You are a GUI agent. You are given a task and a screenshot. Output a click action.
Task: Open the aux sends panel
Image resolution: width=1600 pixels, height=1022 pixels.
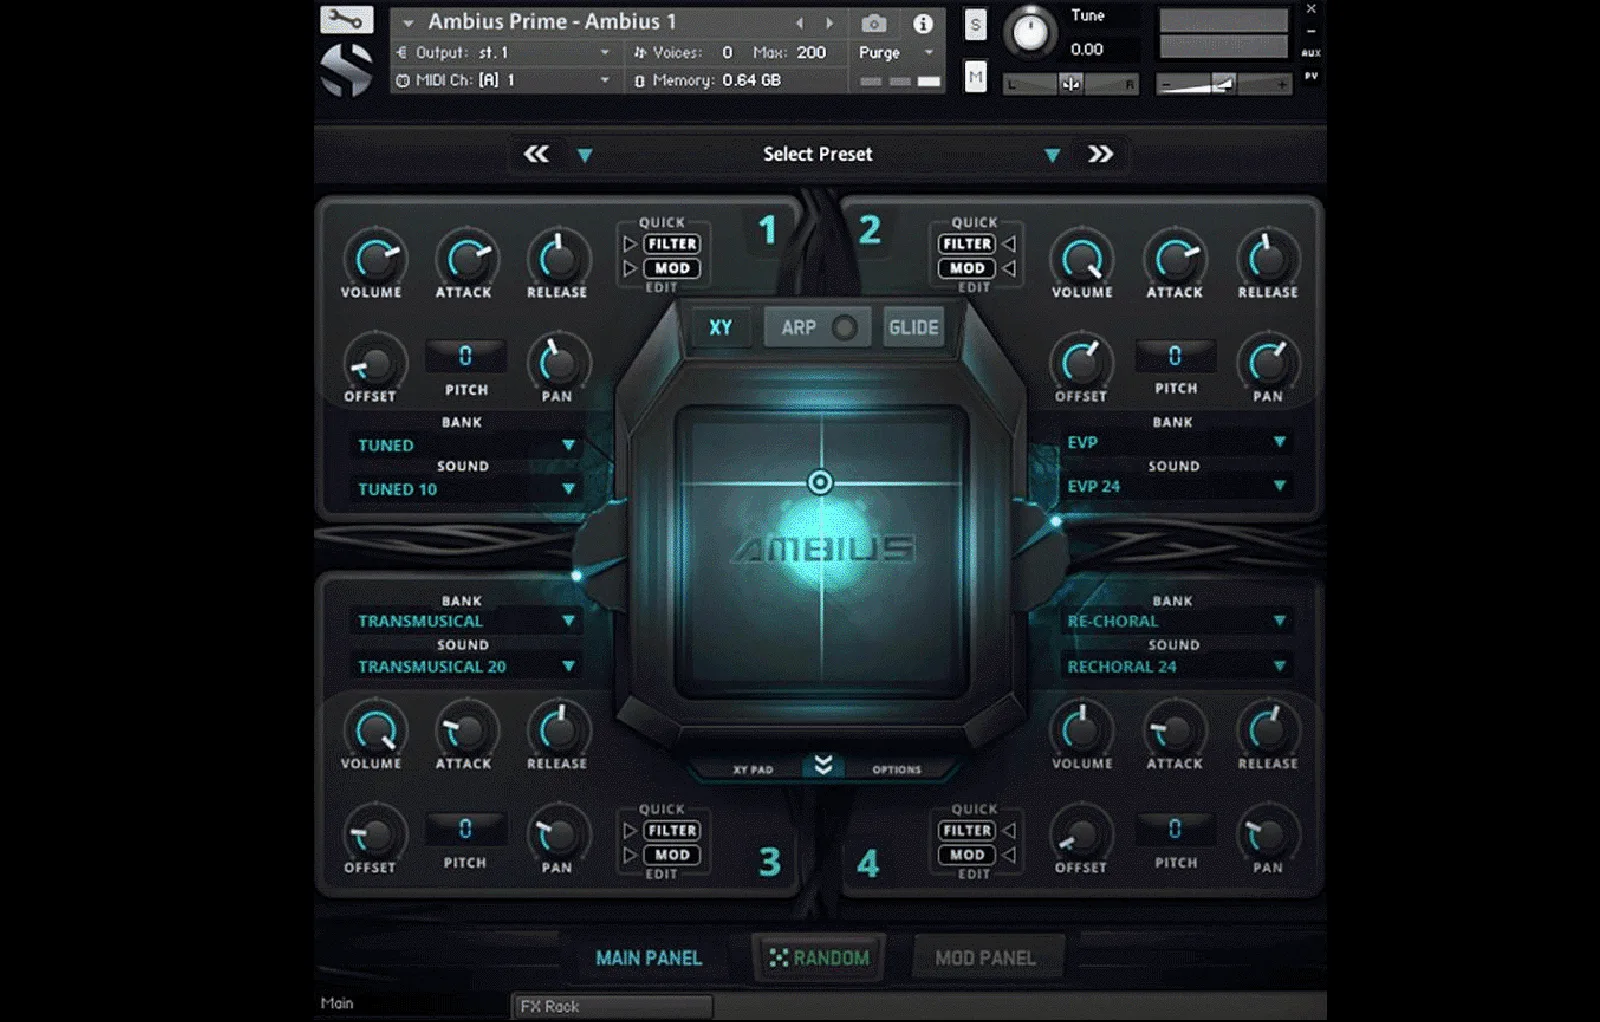1311,53
